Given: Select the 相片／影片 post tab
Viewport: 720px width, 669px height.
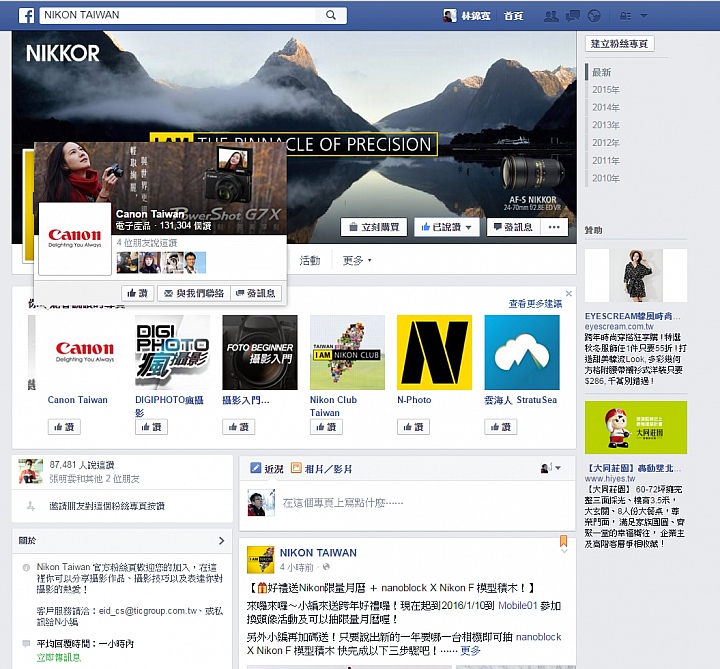Looking at the screenshot, I should point(322,468).
